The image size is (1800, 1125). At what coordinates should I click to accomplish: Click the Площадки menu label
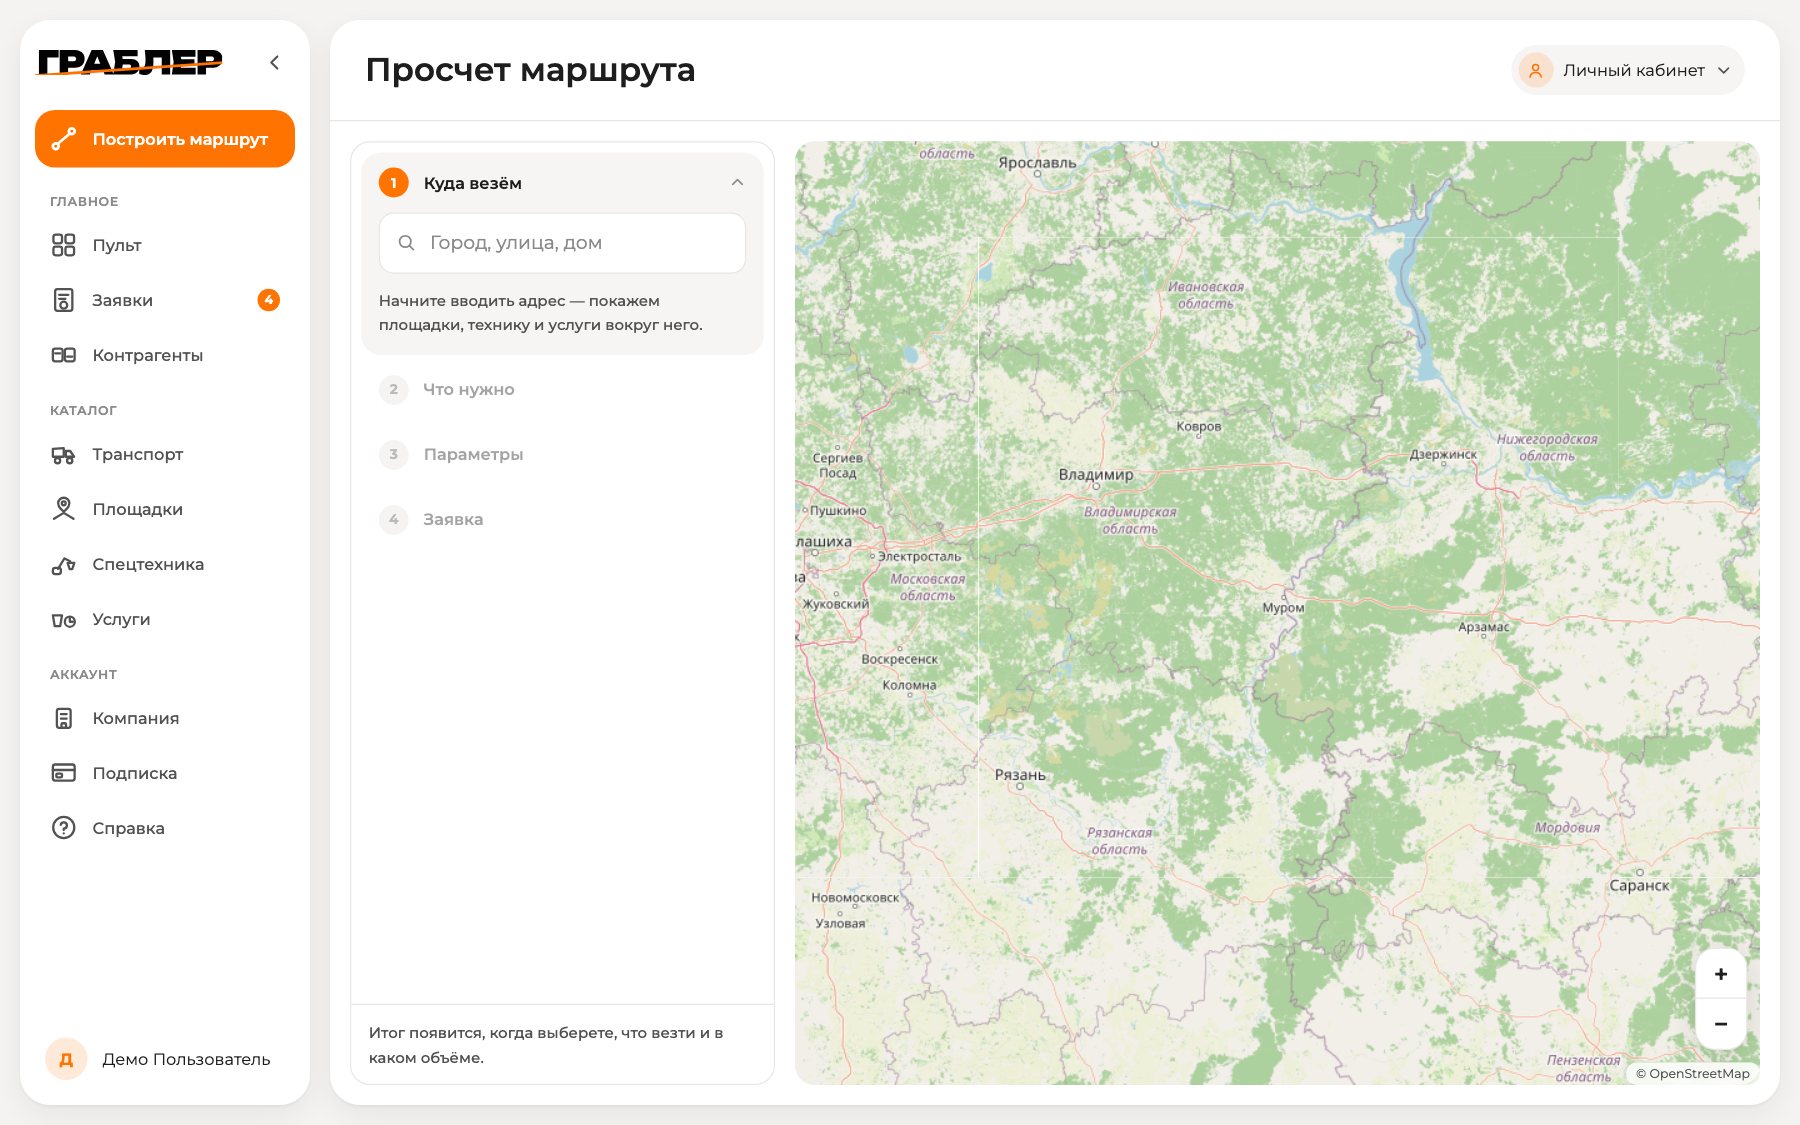(x=138, y=509)
